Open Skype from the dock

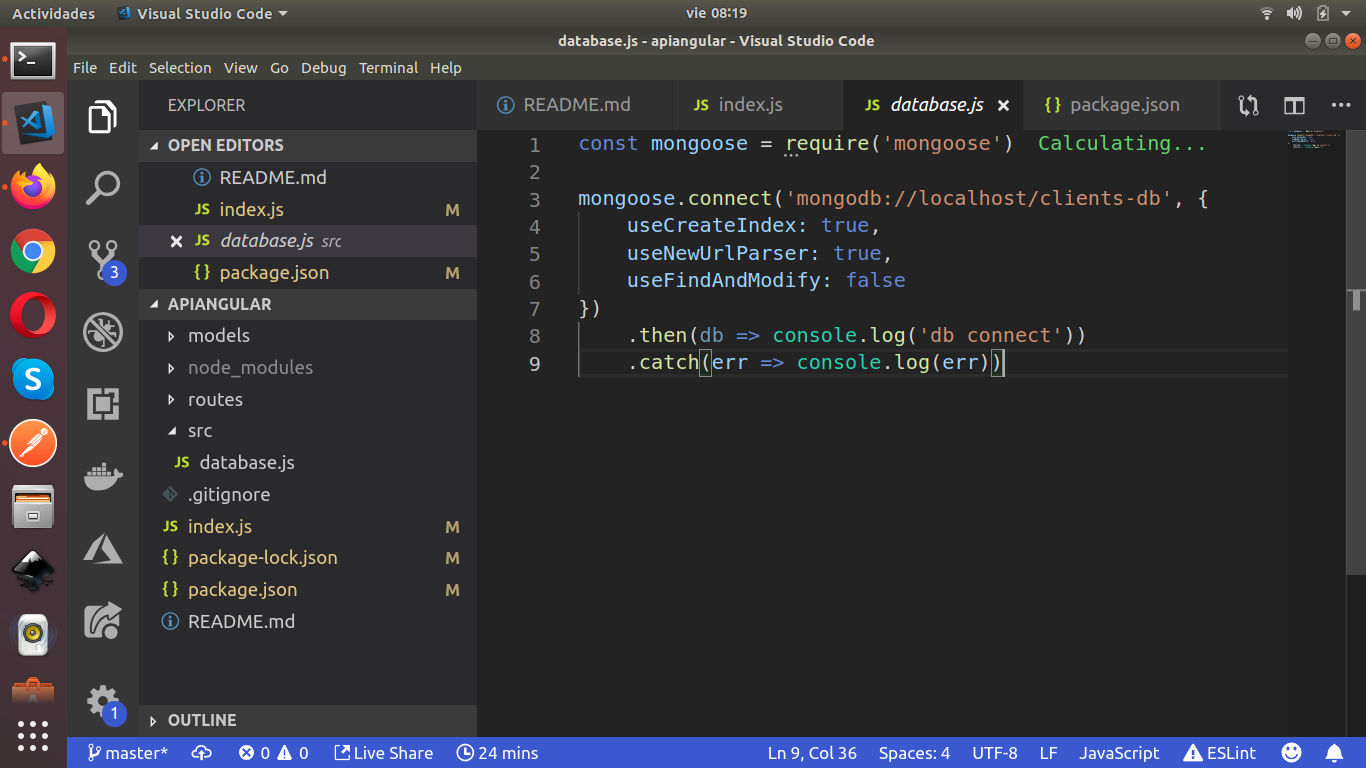pyautogui.click(x=33, y=379)
